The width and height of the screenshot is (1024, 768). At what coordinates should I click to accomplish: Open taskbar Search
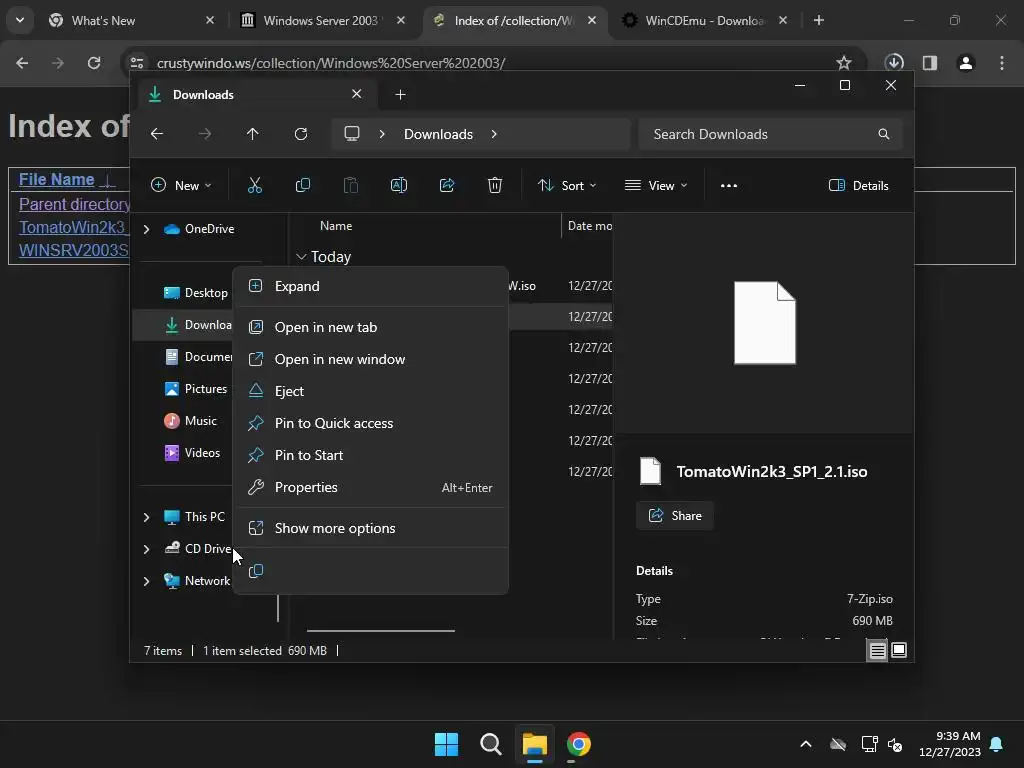[x=490, y=744]
